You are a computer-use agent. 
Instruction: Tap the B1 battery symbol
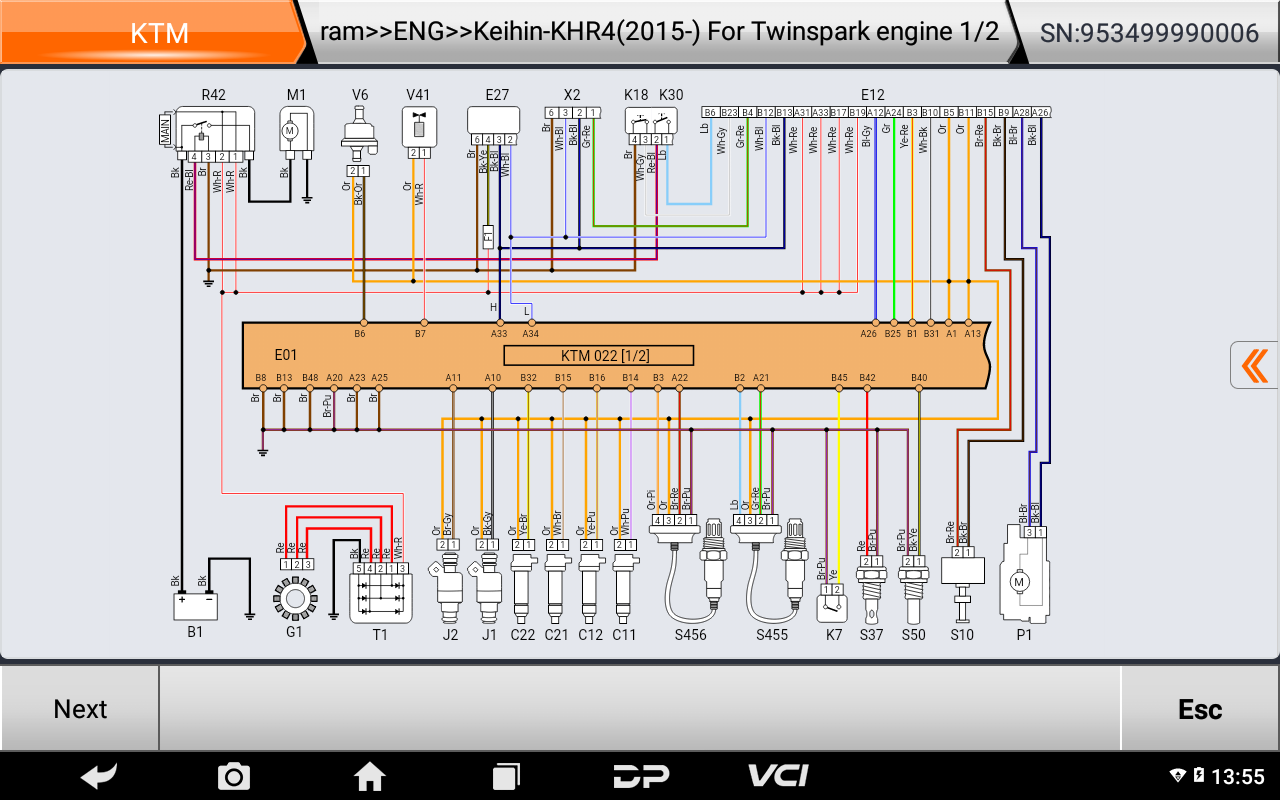[195, 605]
